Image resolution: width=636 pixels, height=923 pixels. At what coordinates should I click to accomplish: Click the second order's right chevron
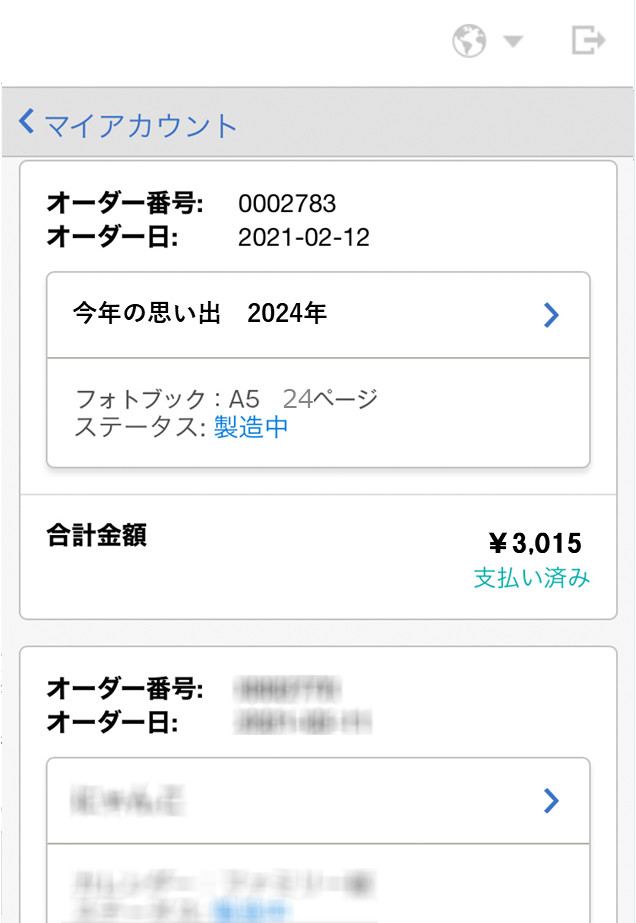pyautogui.click(x=551, y=801)
